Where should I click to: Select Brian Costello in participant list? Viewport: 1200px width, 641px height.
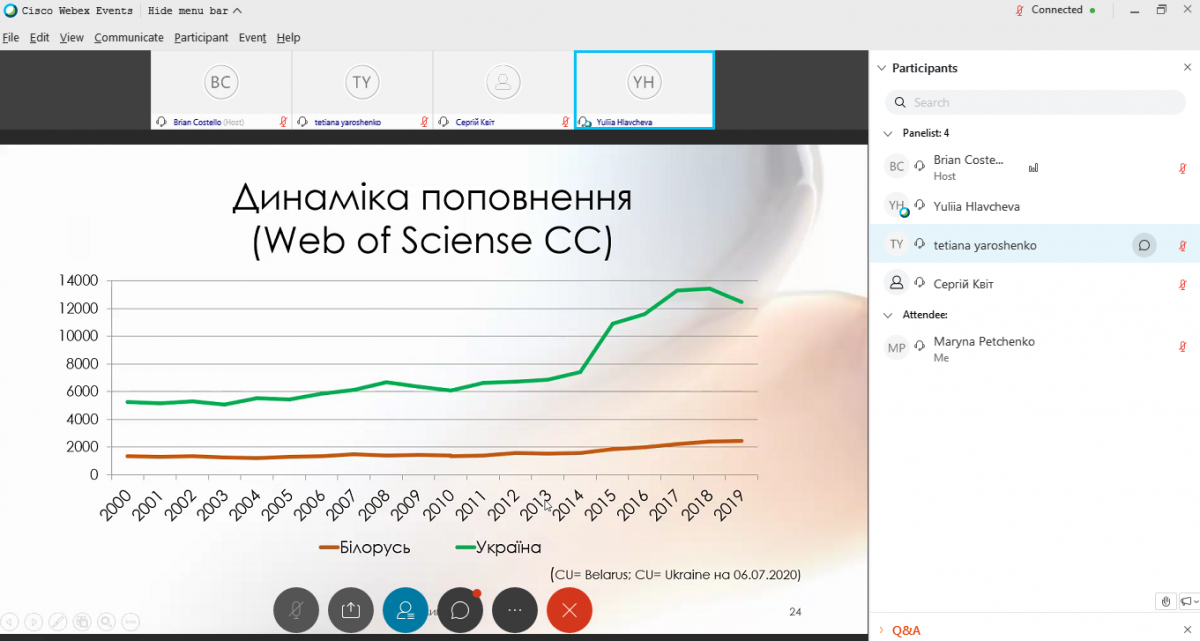(968, 167)
